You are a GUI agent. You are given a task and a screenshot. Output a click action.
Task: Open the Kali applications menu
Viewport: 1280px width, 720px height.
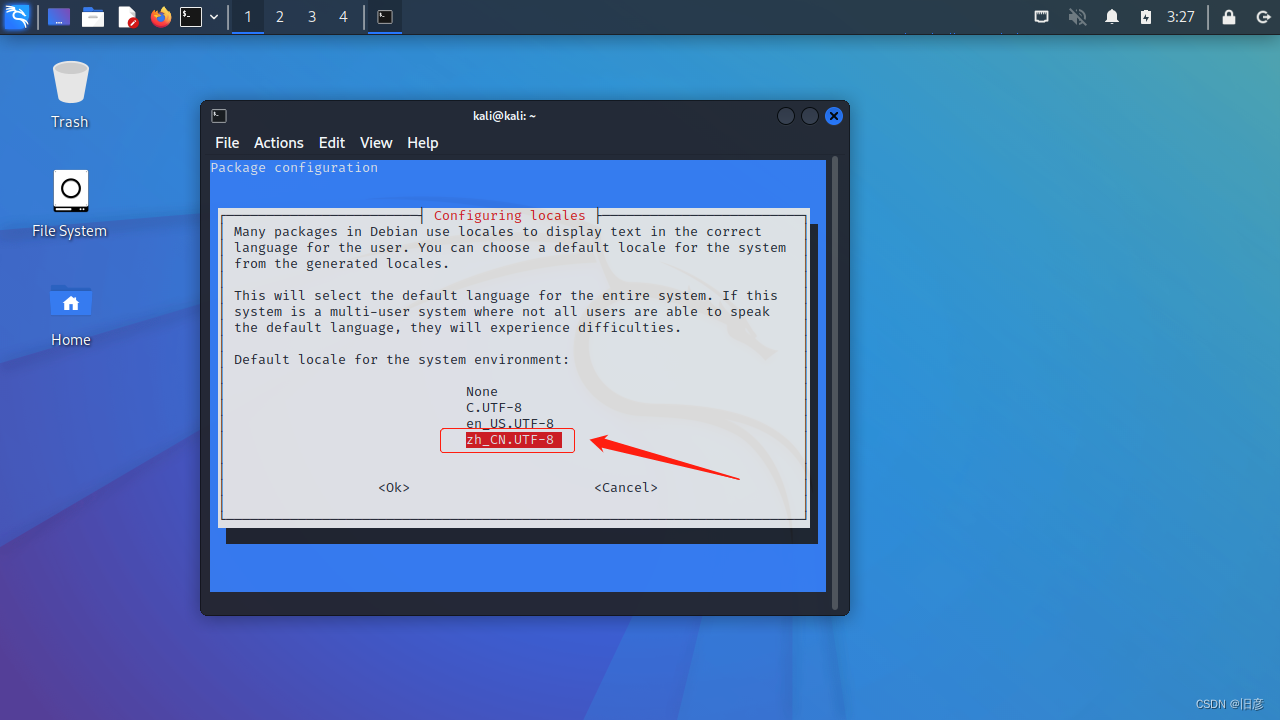[17, 17]
